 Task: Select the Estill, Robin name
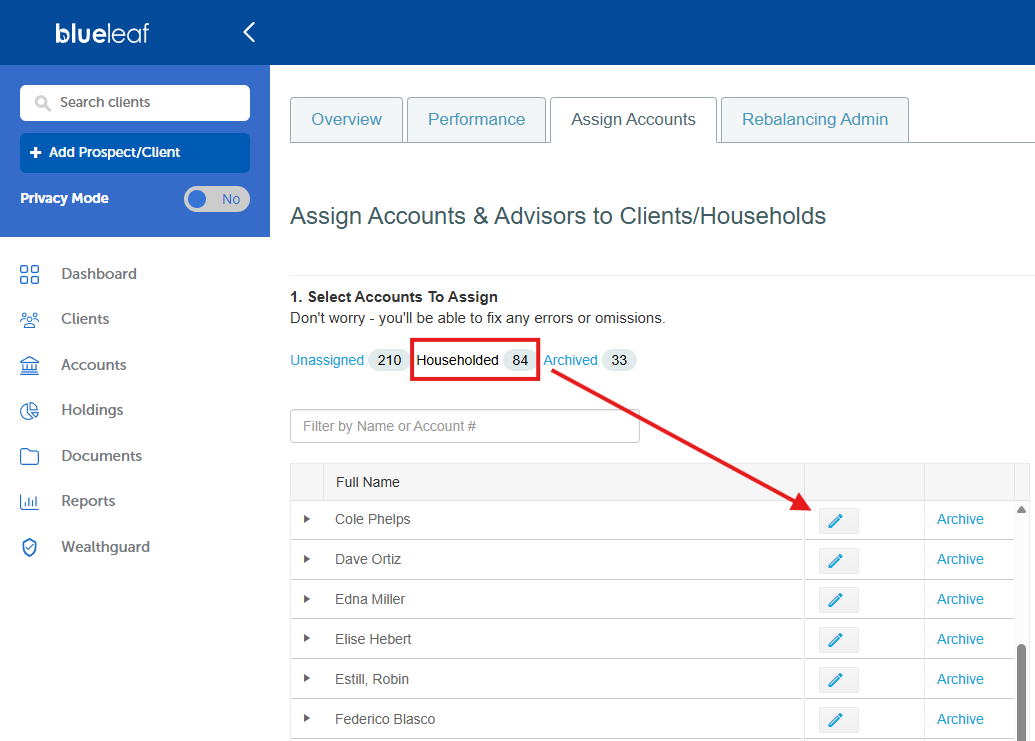coord(372,679)
